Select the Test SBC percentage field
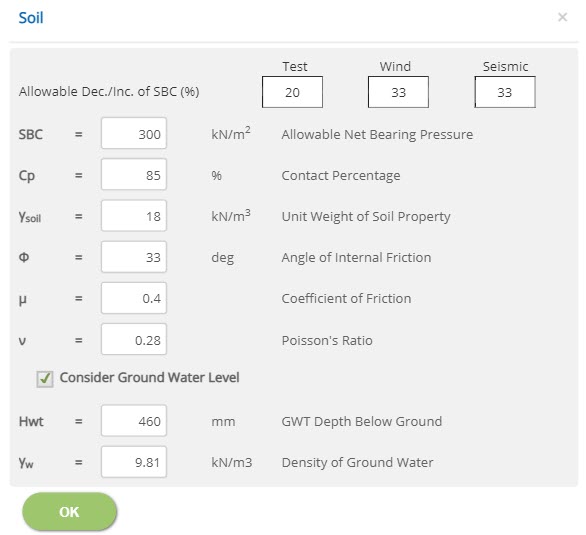The image size is (586, 535). [292, 92]
